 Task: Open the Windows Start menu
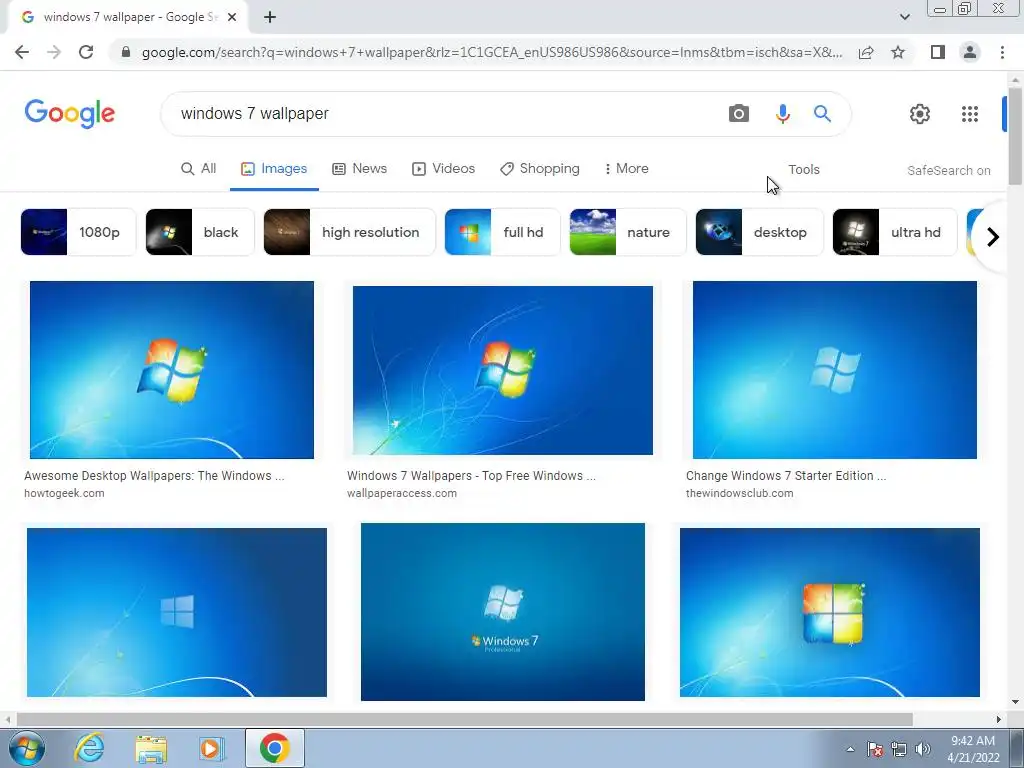pyautogui.click(x=27, y=748)
